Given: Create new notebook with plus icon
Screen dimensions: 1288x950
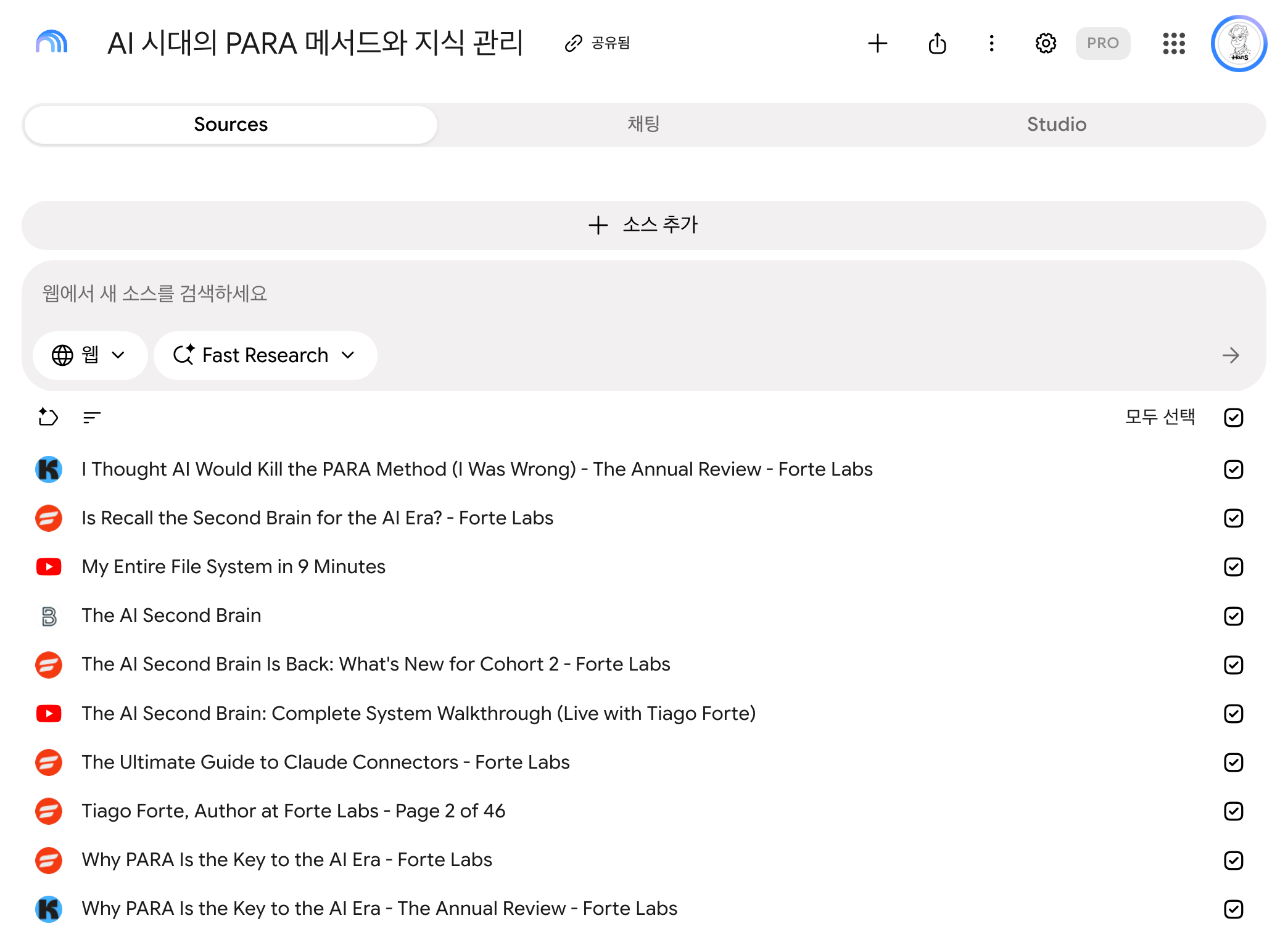Looking at the screenshot, I should (878, 43).
